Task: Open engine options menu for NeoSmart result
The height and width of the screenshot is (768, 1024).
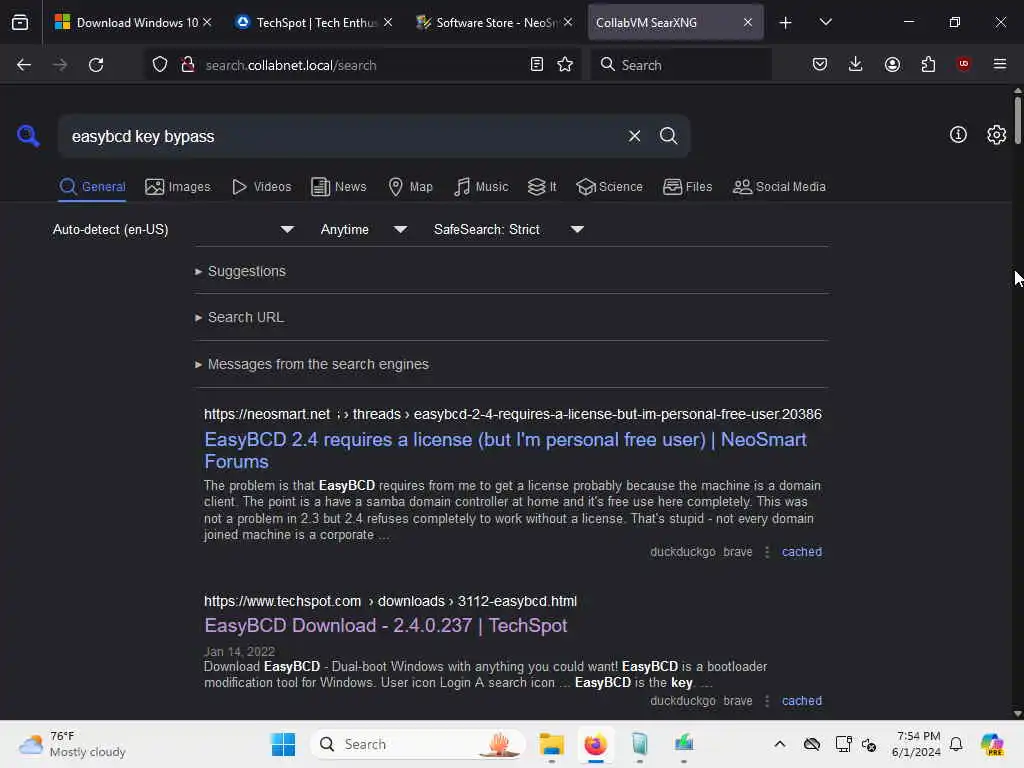Action: (x=767, y=552)
